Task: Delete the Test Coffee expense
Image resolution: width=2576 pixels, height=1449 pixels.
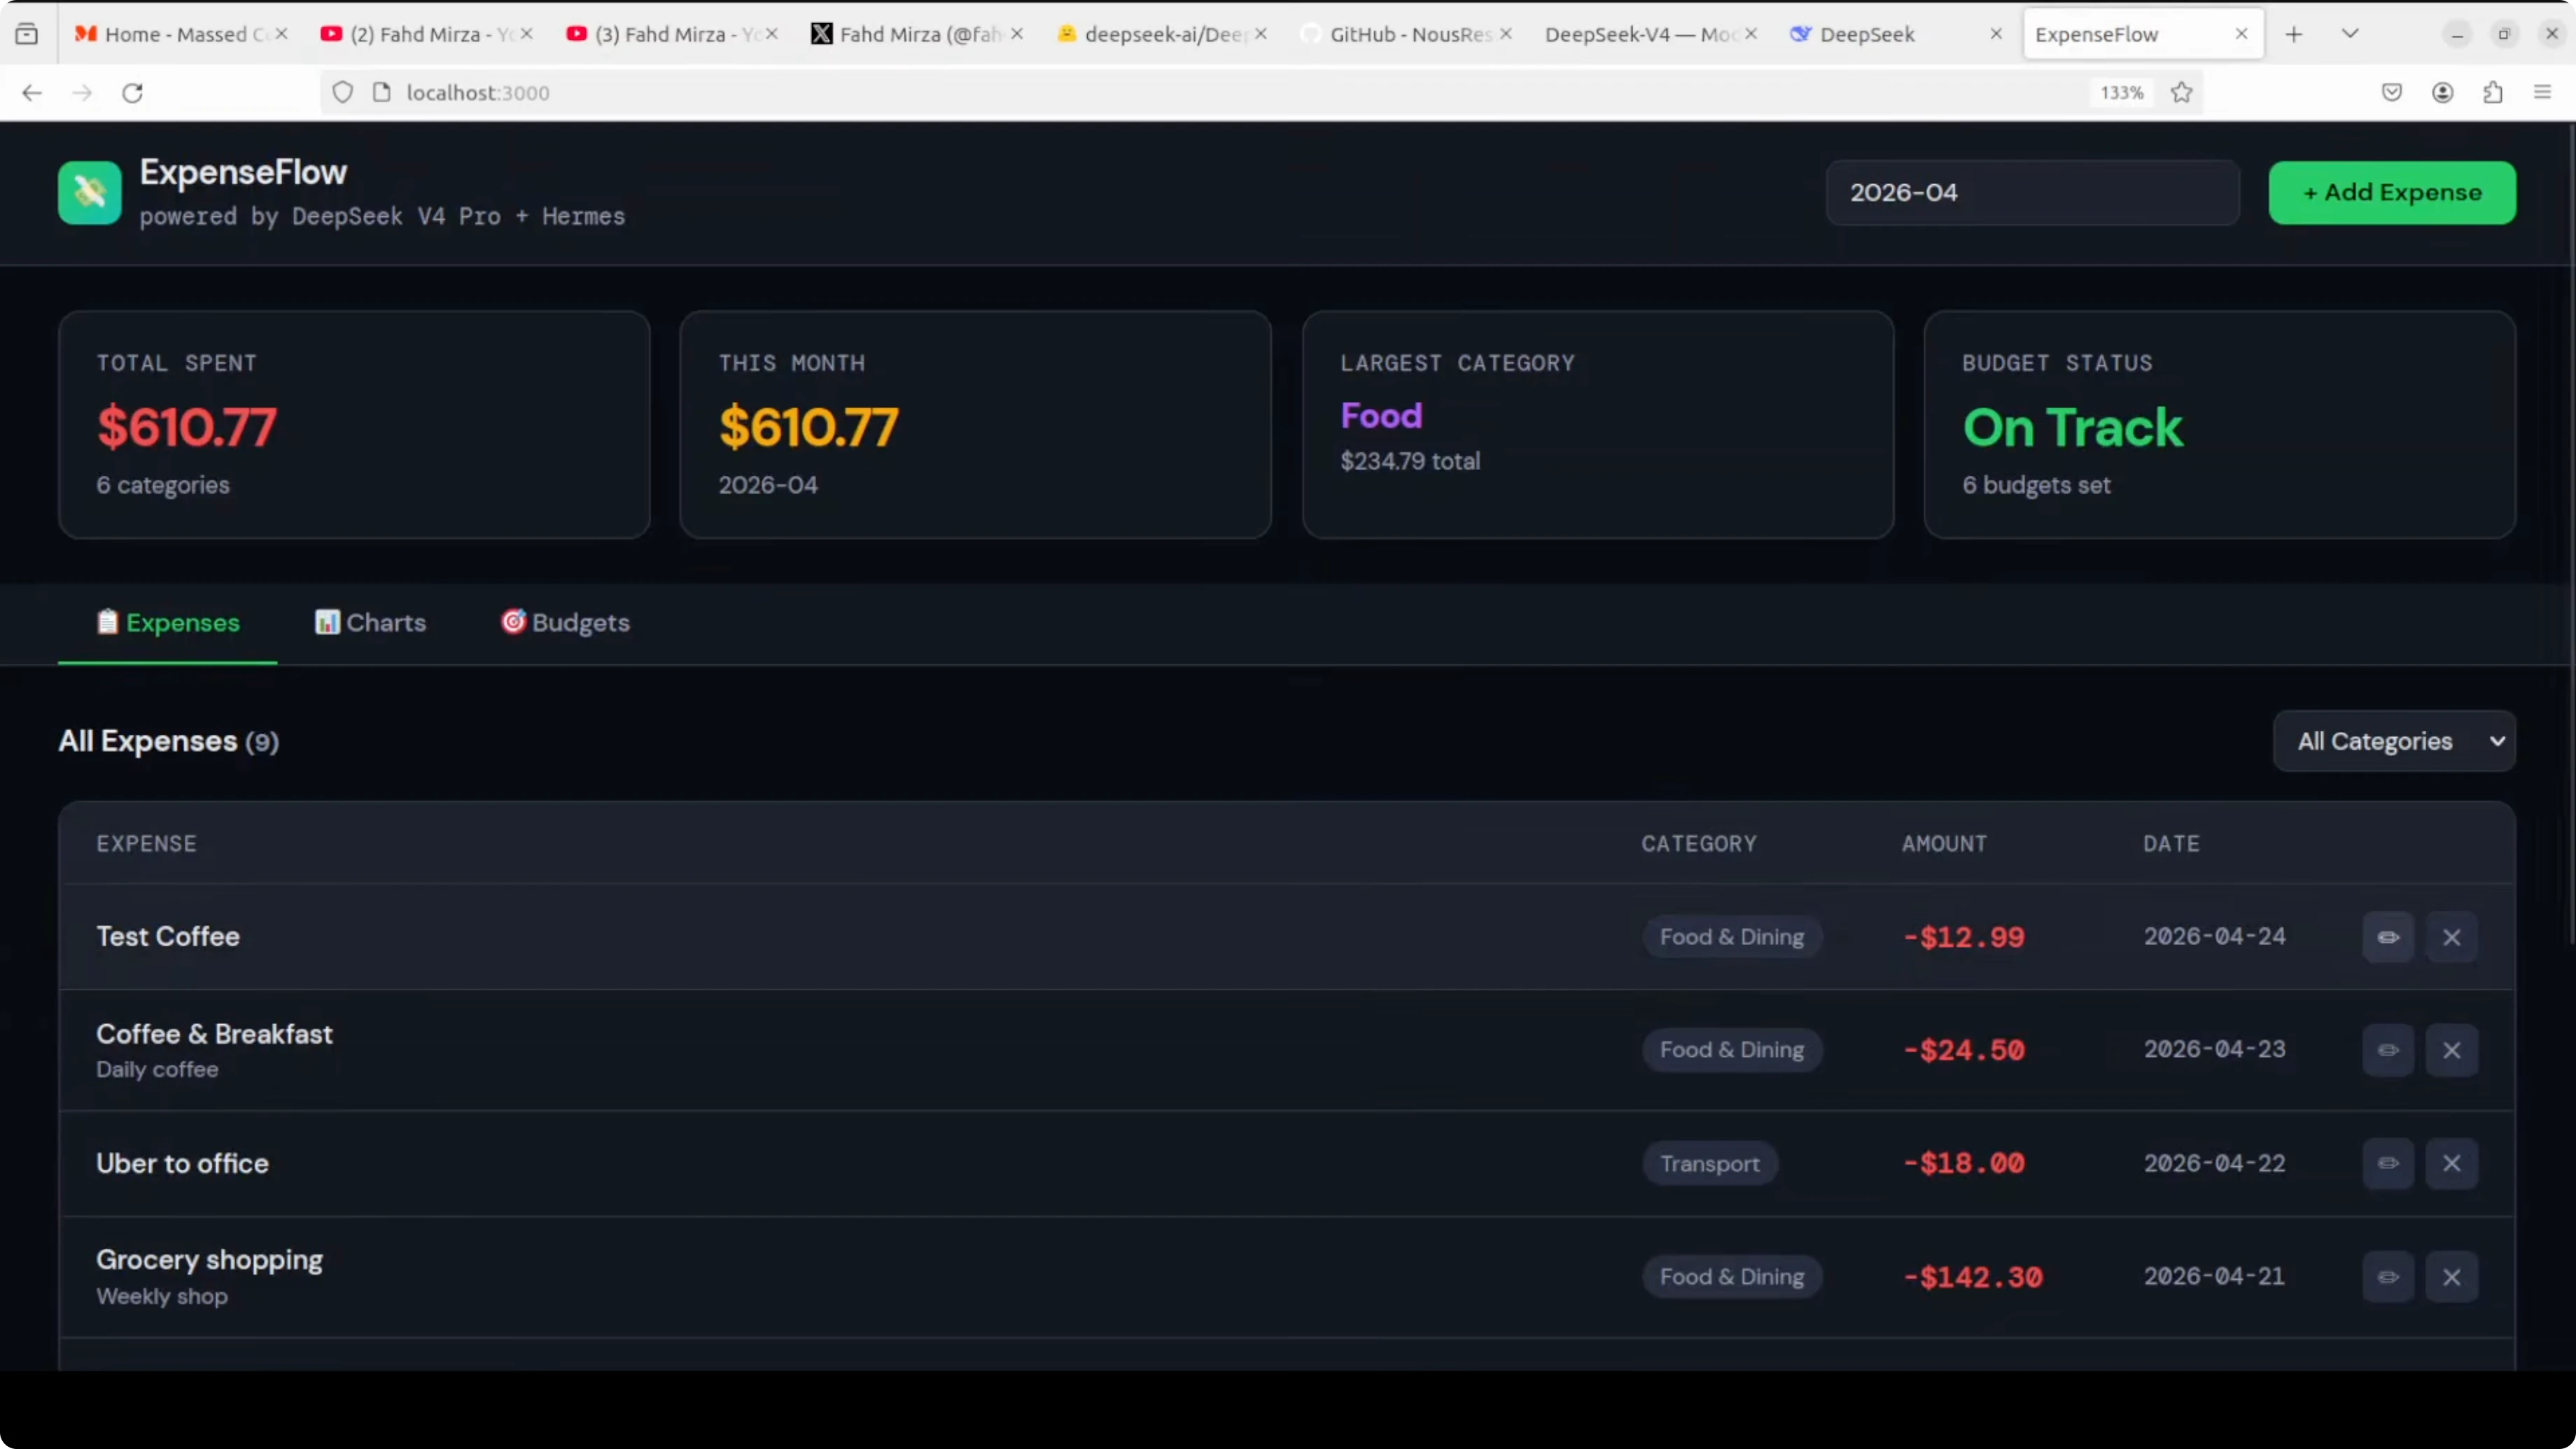Action: [x=2451, y=937]
